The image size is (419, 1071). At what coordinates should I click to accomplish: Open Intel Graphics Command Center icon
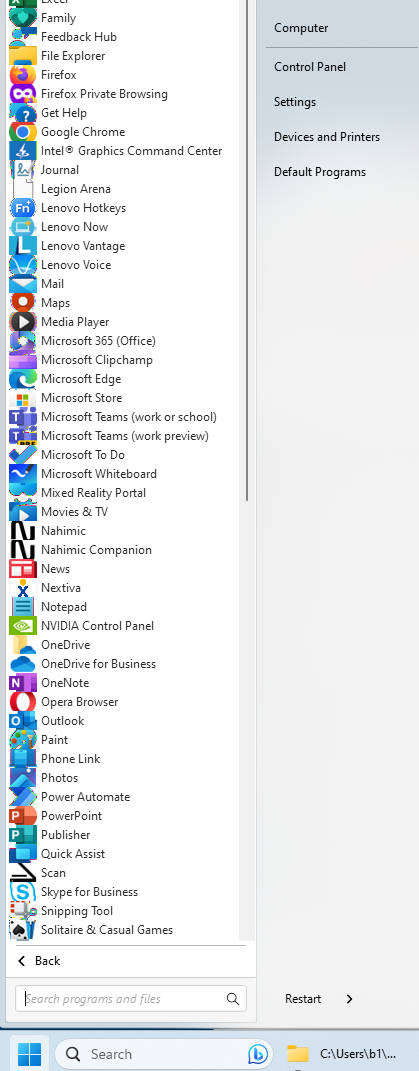click(x=23, y=151)
